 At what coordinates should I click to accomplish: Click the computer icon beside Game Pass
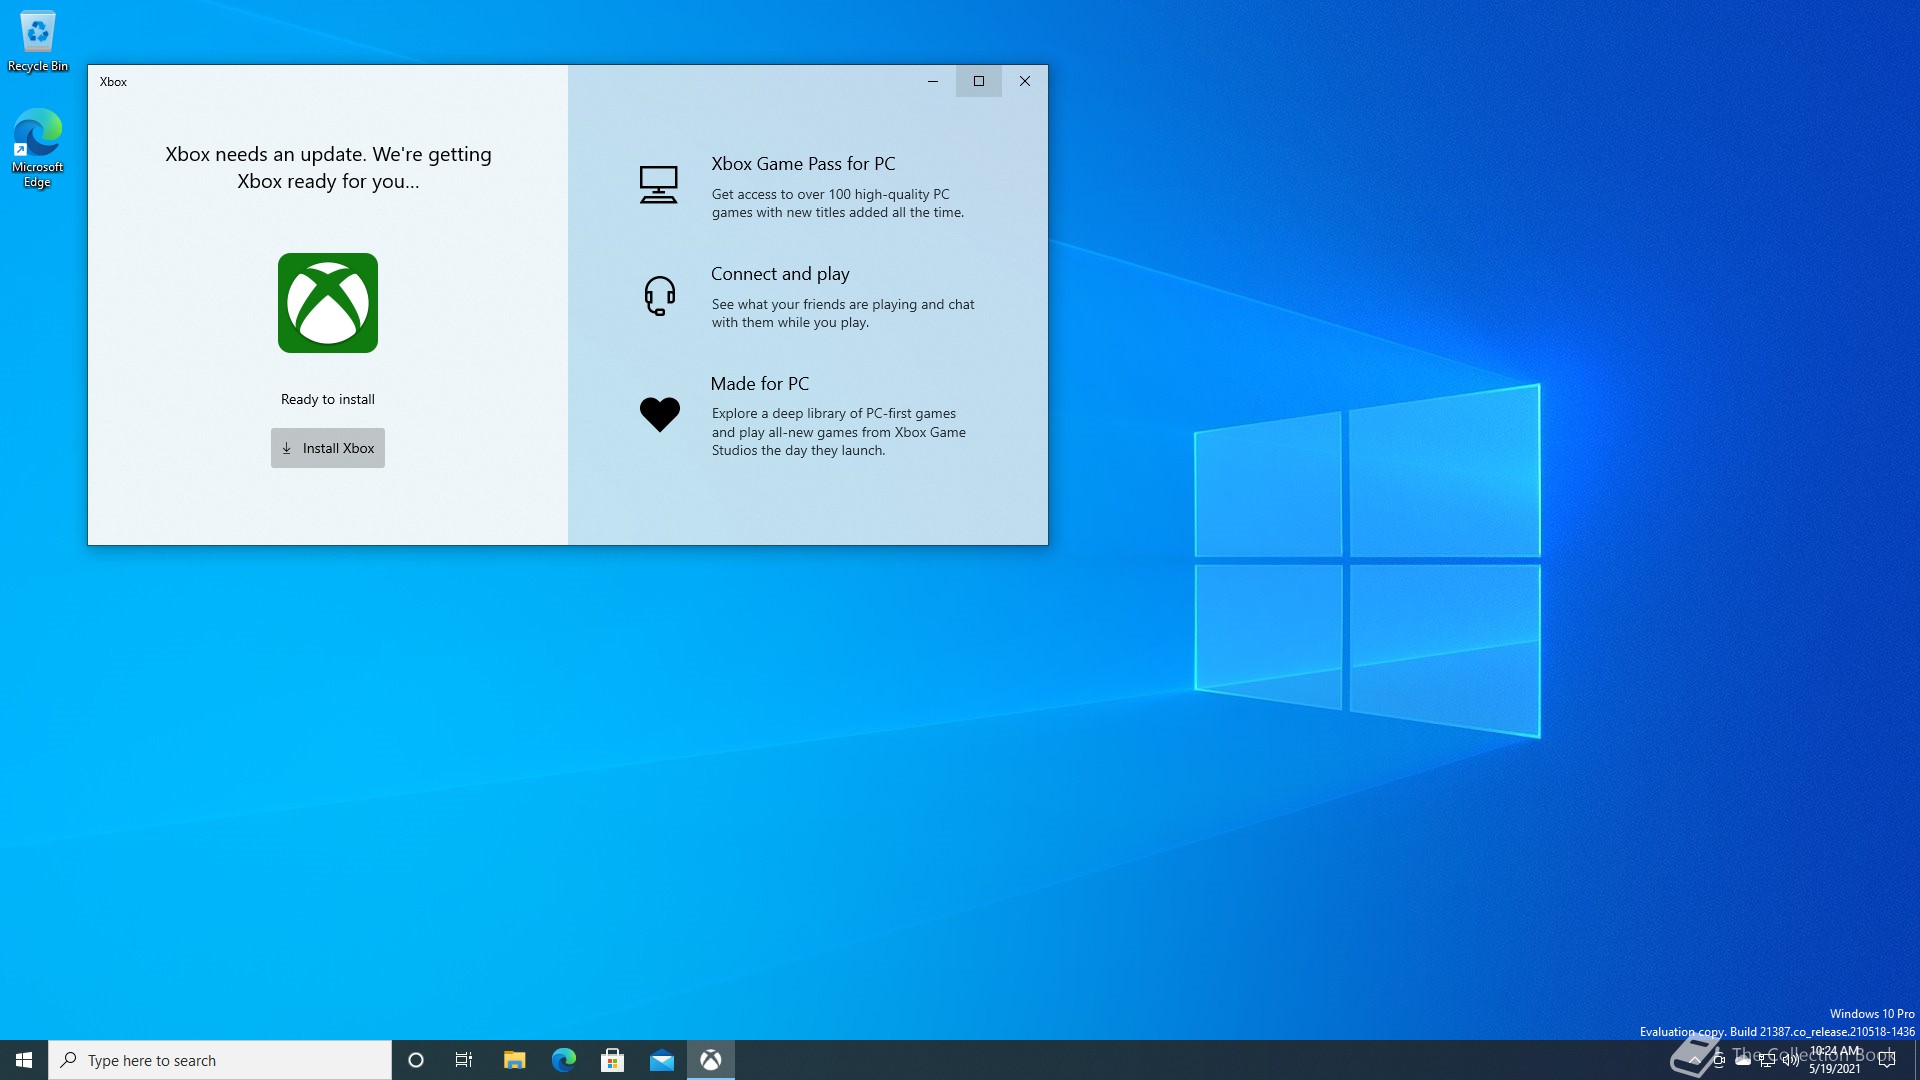click(658, 185)
